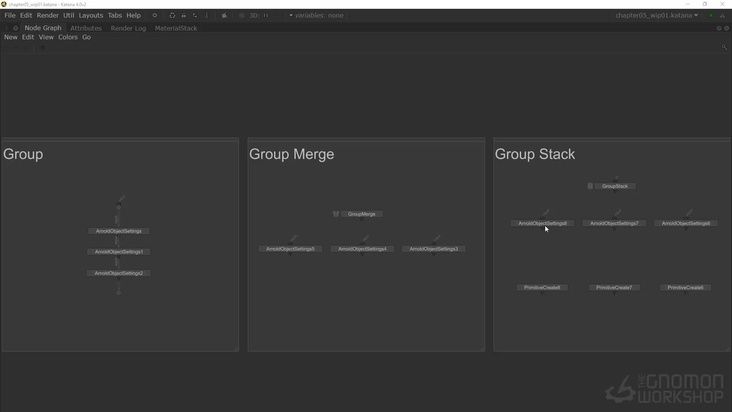Open the File menu
Screen dimensions: 732x412
[x=10, y=15]
